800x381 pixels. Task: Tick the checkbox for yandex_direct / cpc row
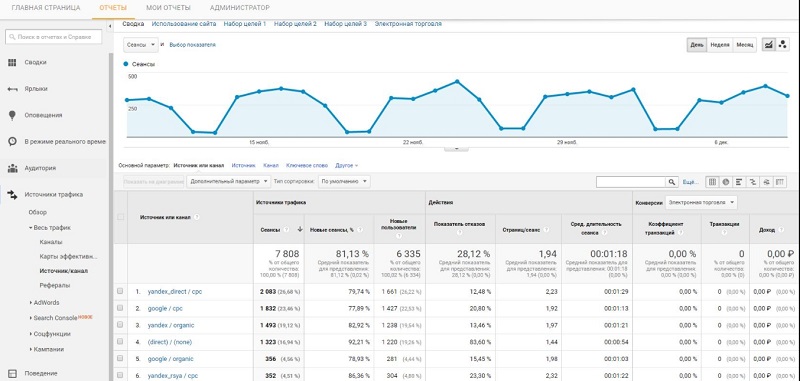click(120, 291)
